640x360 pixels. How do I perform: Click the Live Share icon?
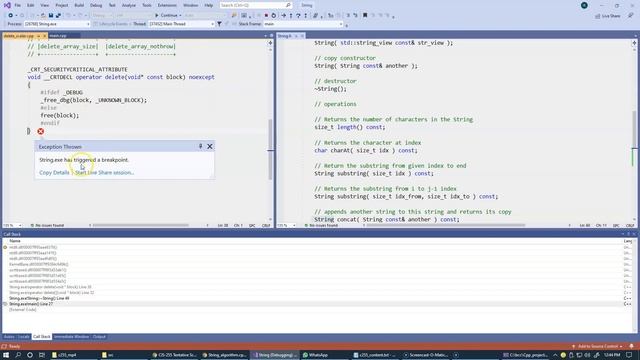click(598, 16)
